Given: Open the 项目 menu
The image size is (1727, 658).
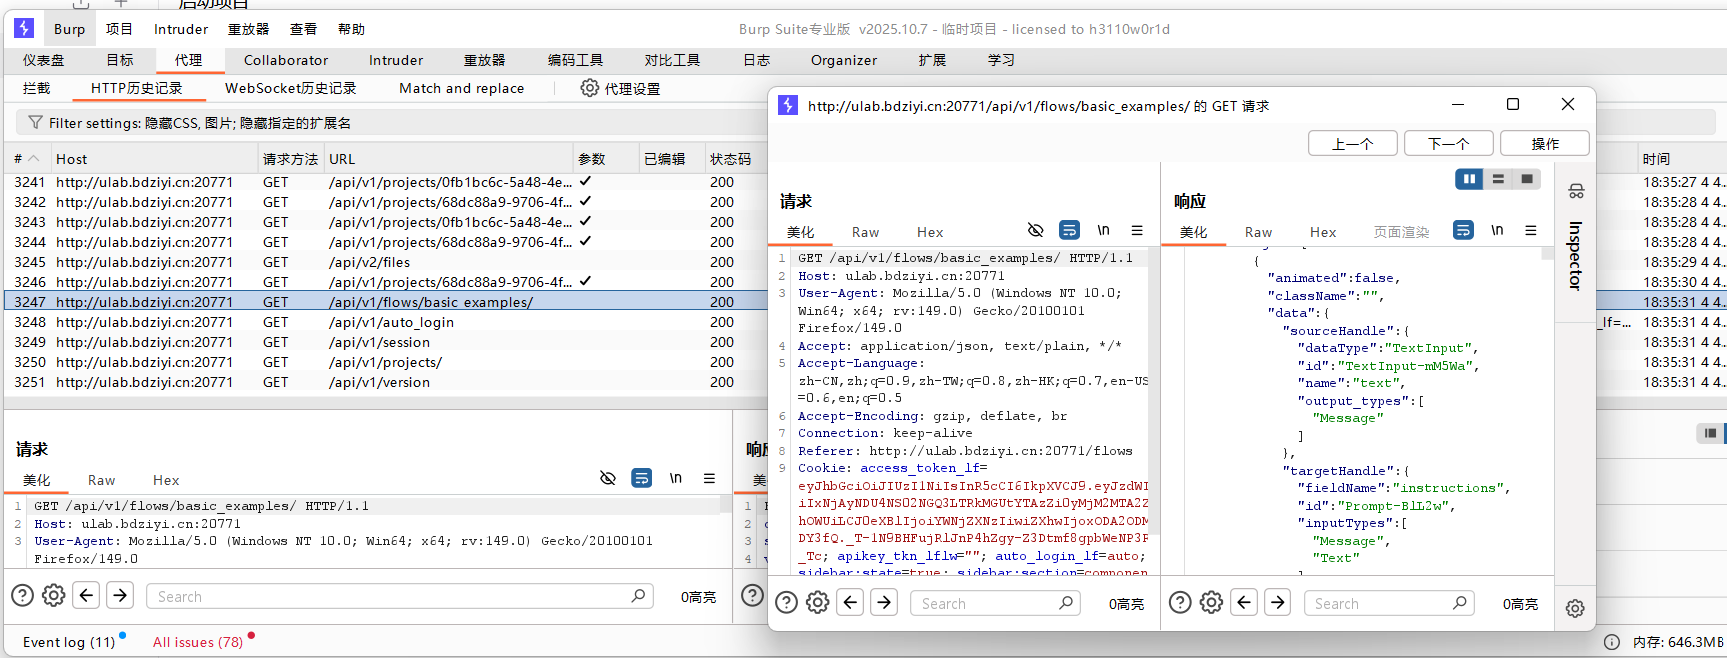Looking at the screenshot, I should pos(119,29).
